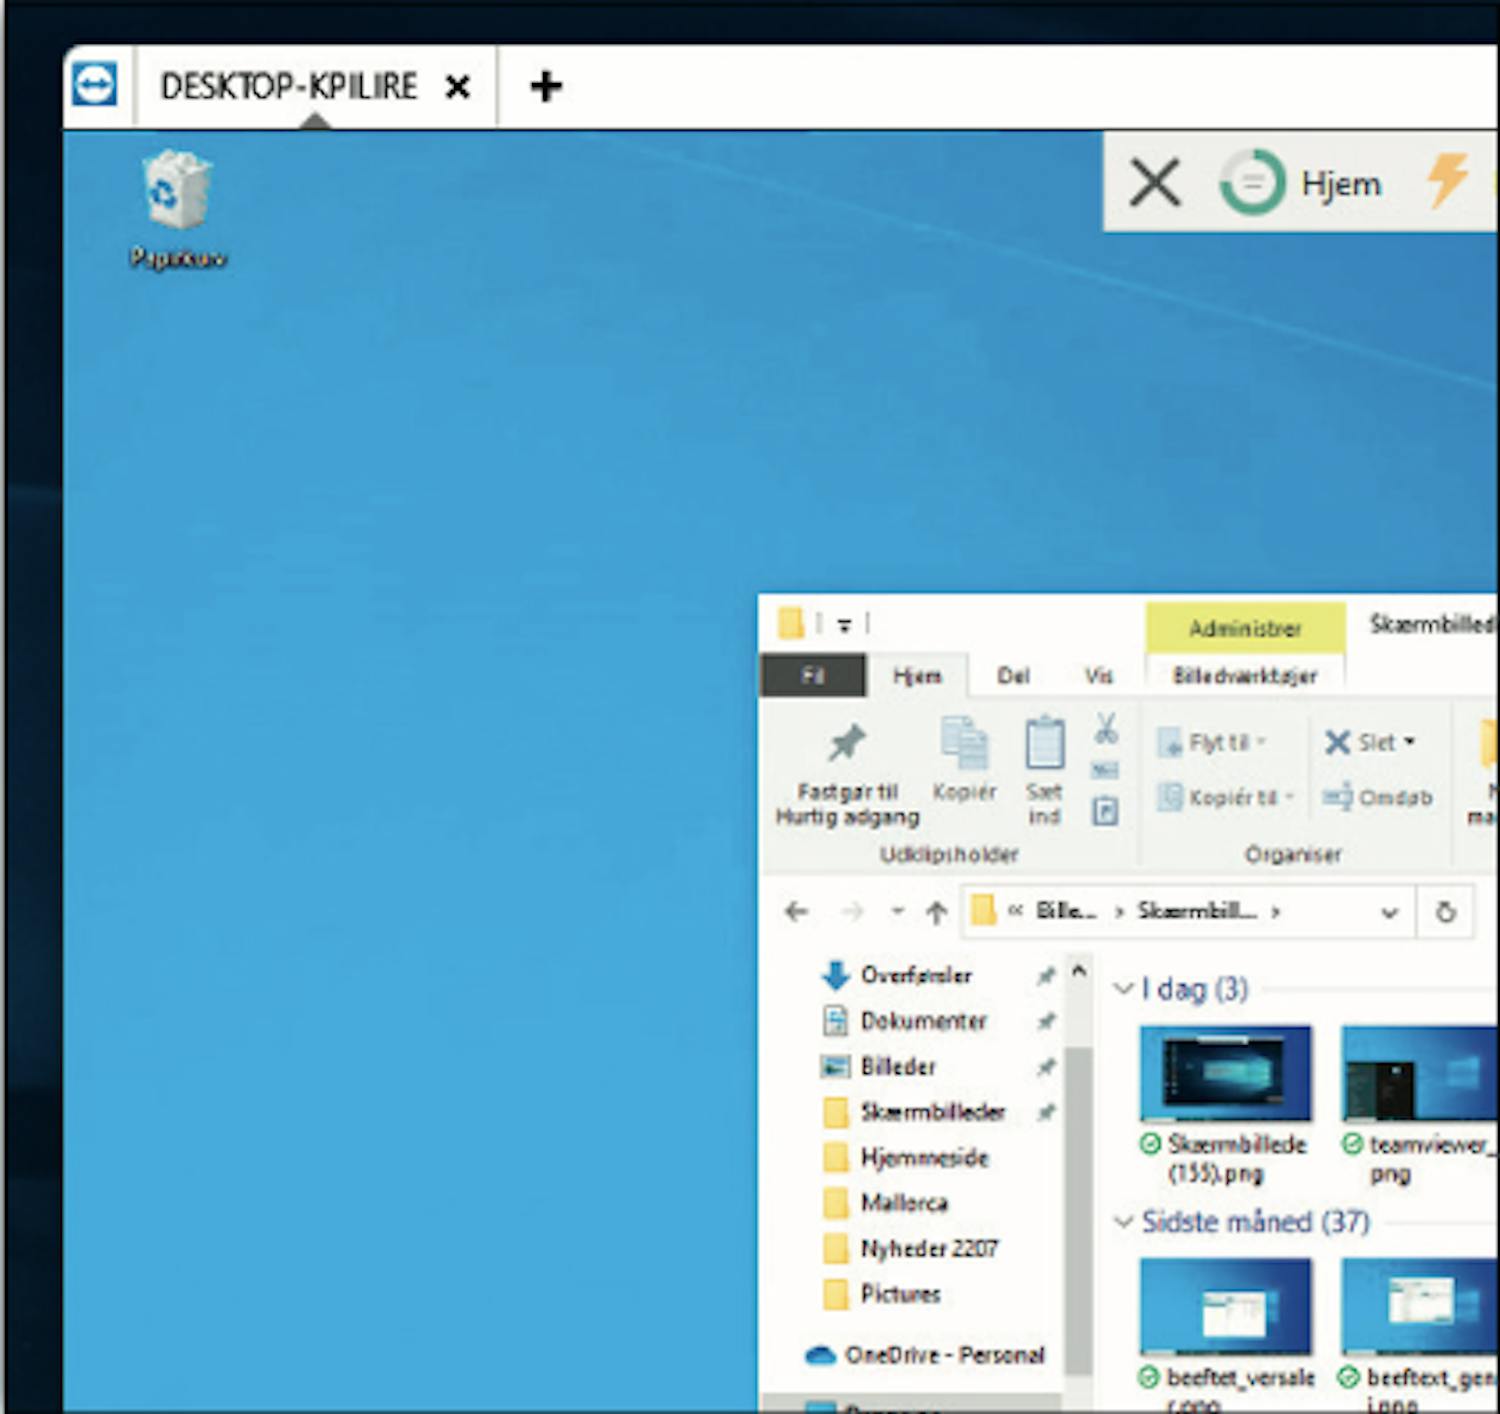1500x1414 pixels.
Task: Open the Vis ribbon tab
Action: pos(1098,676)
